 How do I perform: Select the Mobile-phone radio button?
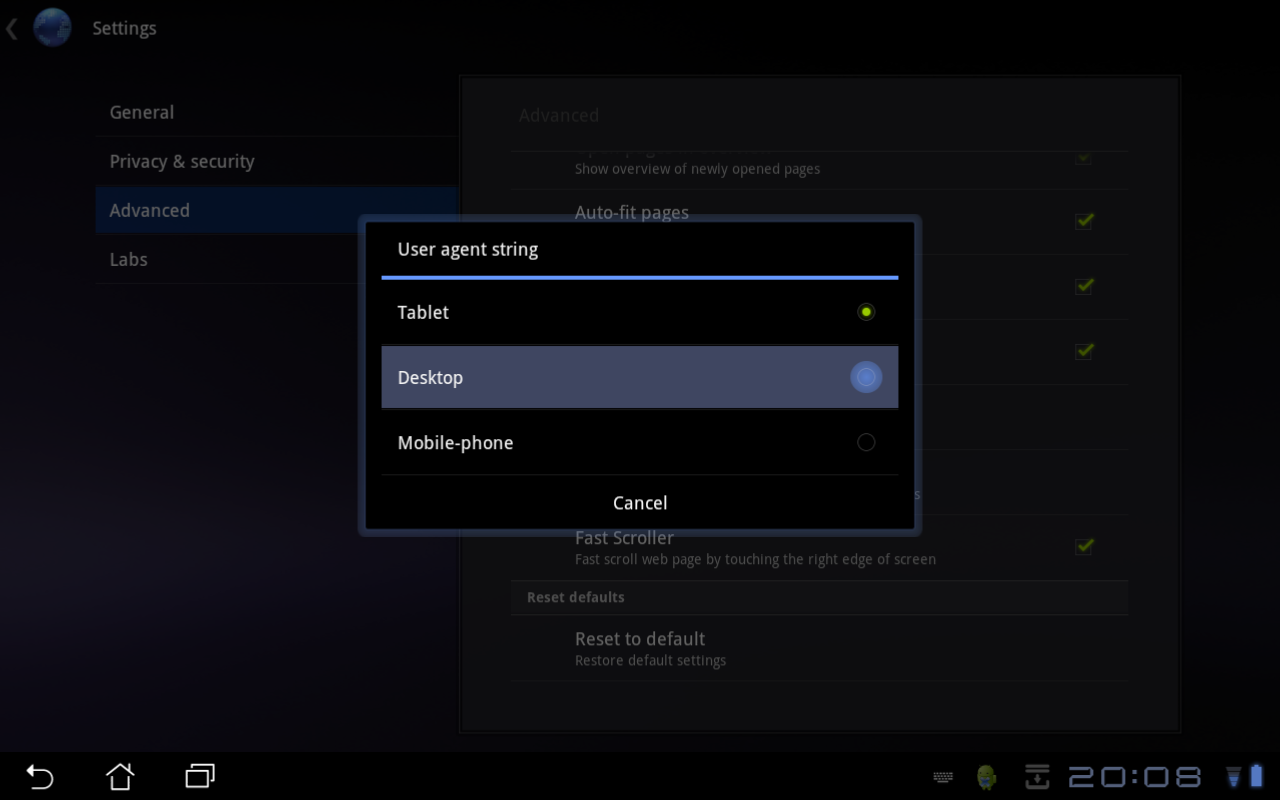tap(866, 442)
